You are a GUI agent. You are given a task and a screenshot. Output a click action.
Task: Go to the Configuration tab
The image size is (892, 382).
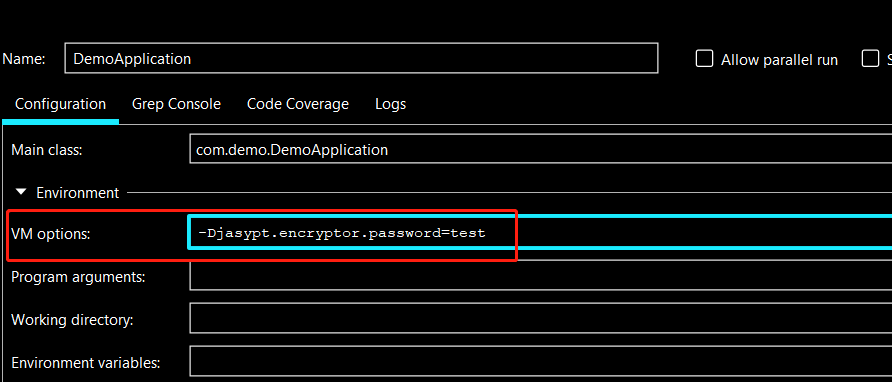click(x=60, y=104)
